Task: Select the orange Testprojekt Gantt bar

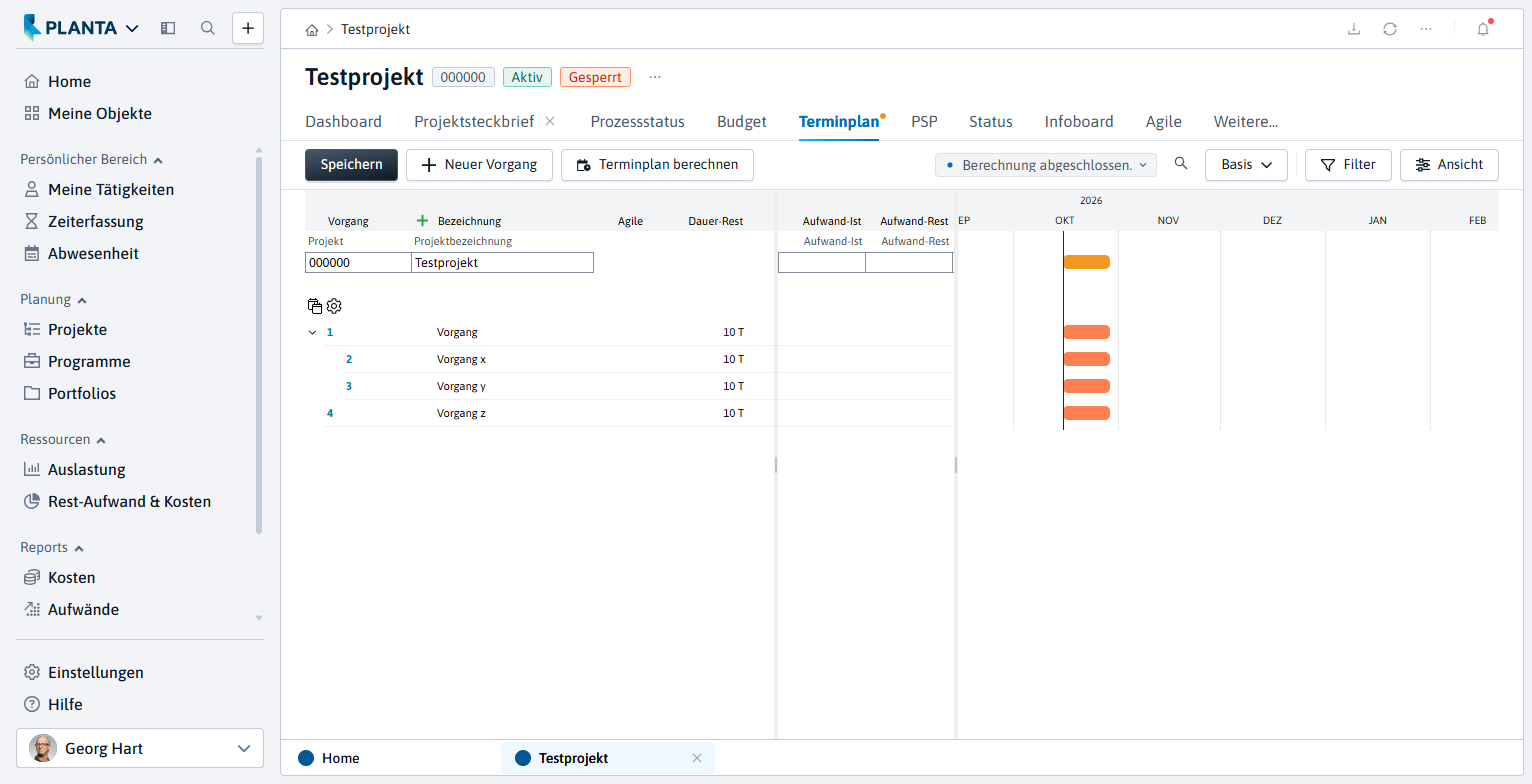Action: [1086, 262]
